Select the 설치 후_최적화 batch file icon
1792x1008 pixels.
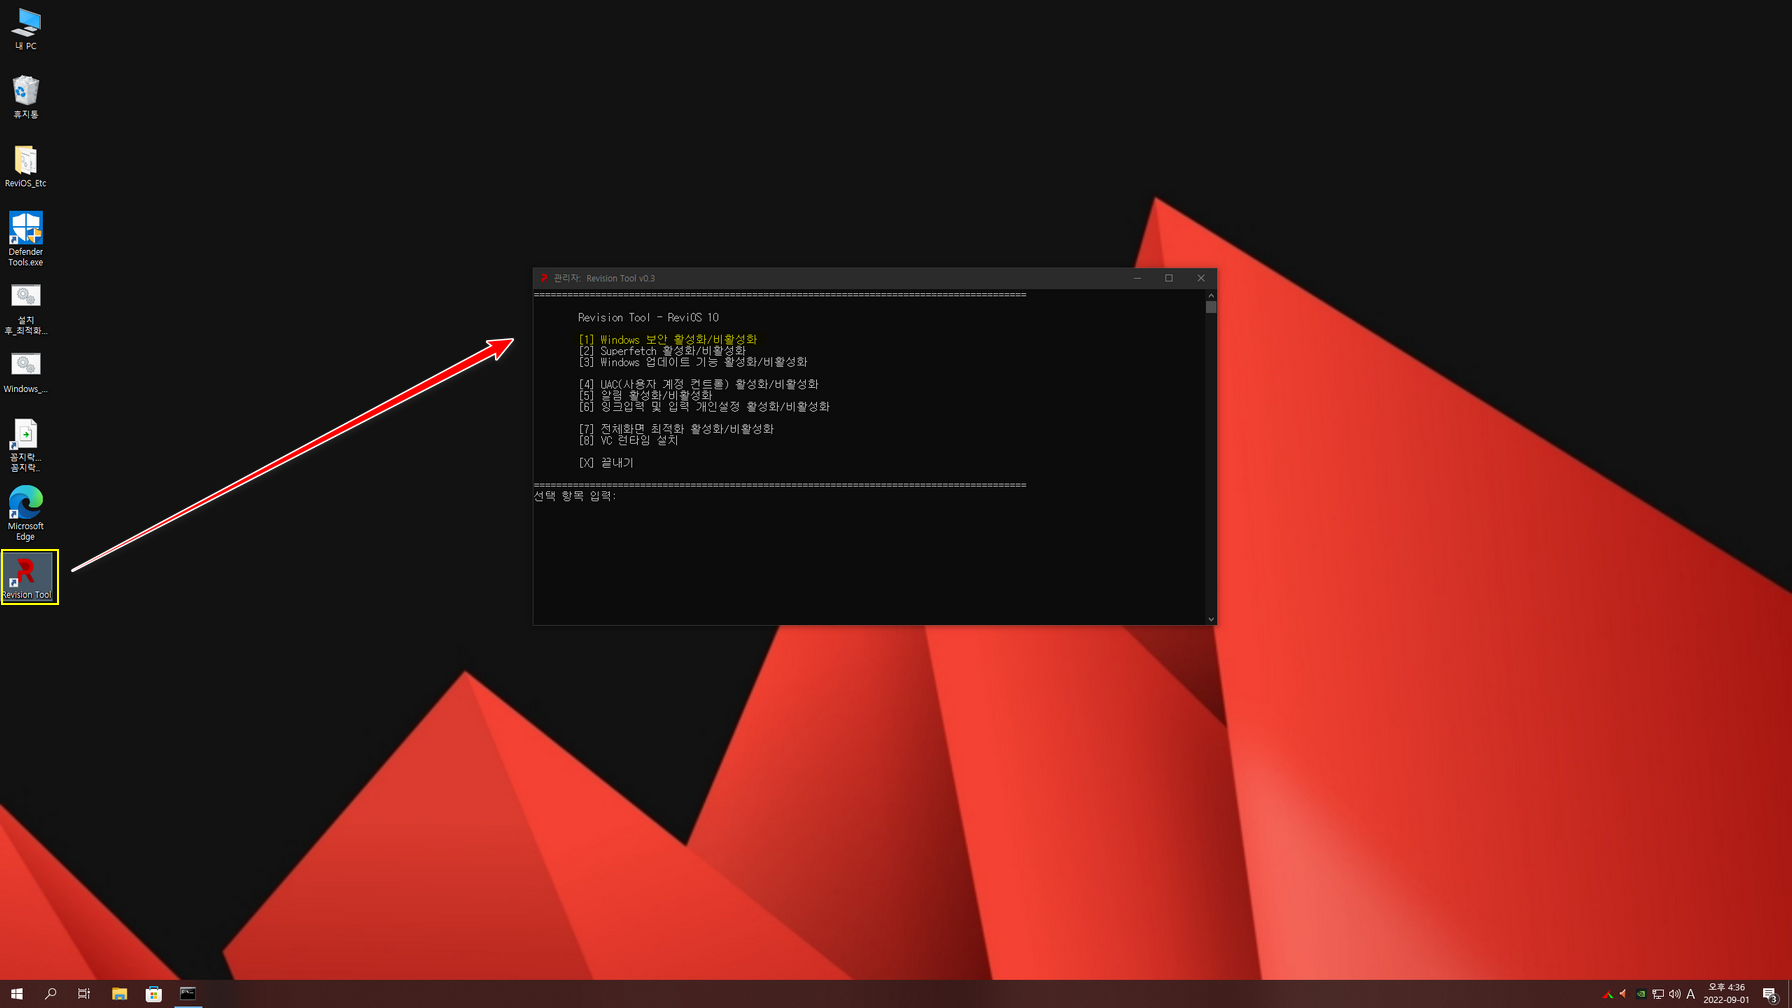[x=26, y=309]
